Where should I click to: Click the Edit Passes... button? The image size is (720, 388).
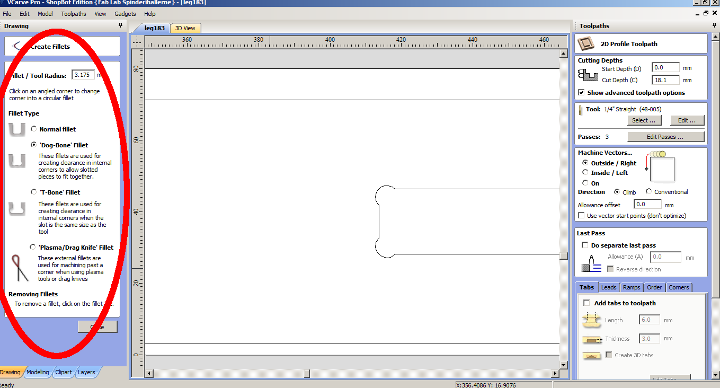pyautogui.click(x=665, y=137)
